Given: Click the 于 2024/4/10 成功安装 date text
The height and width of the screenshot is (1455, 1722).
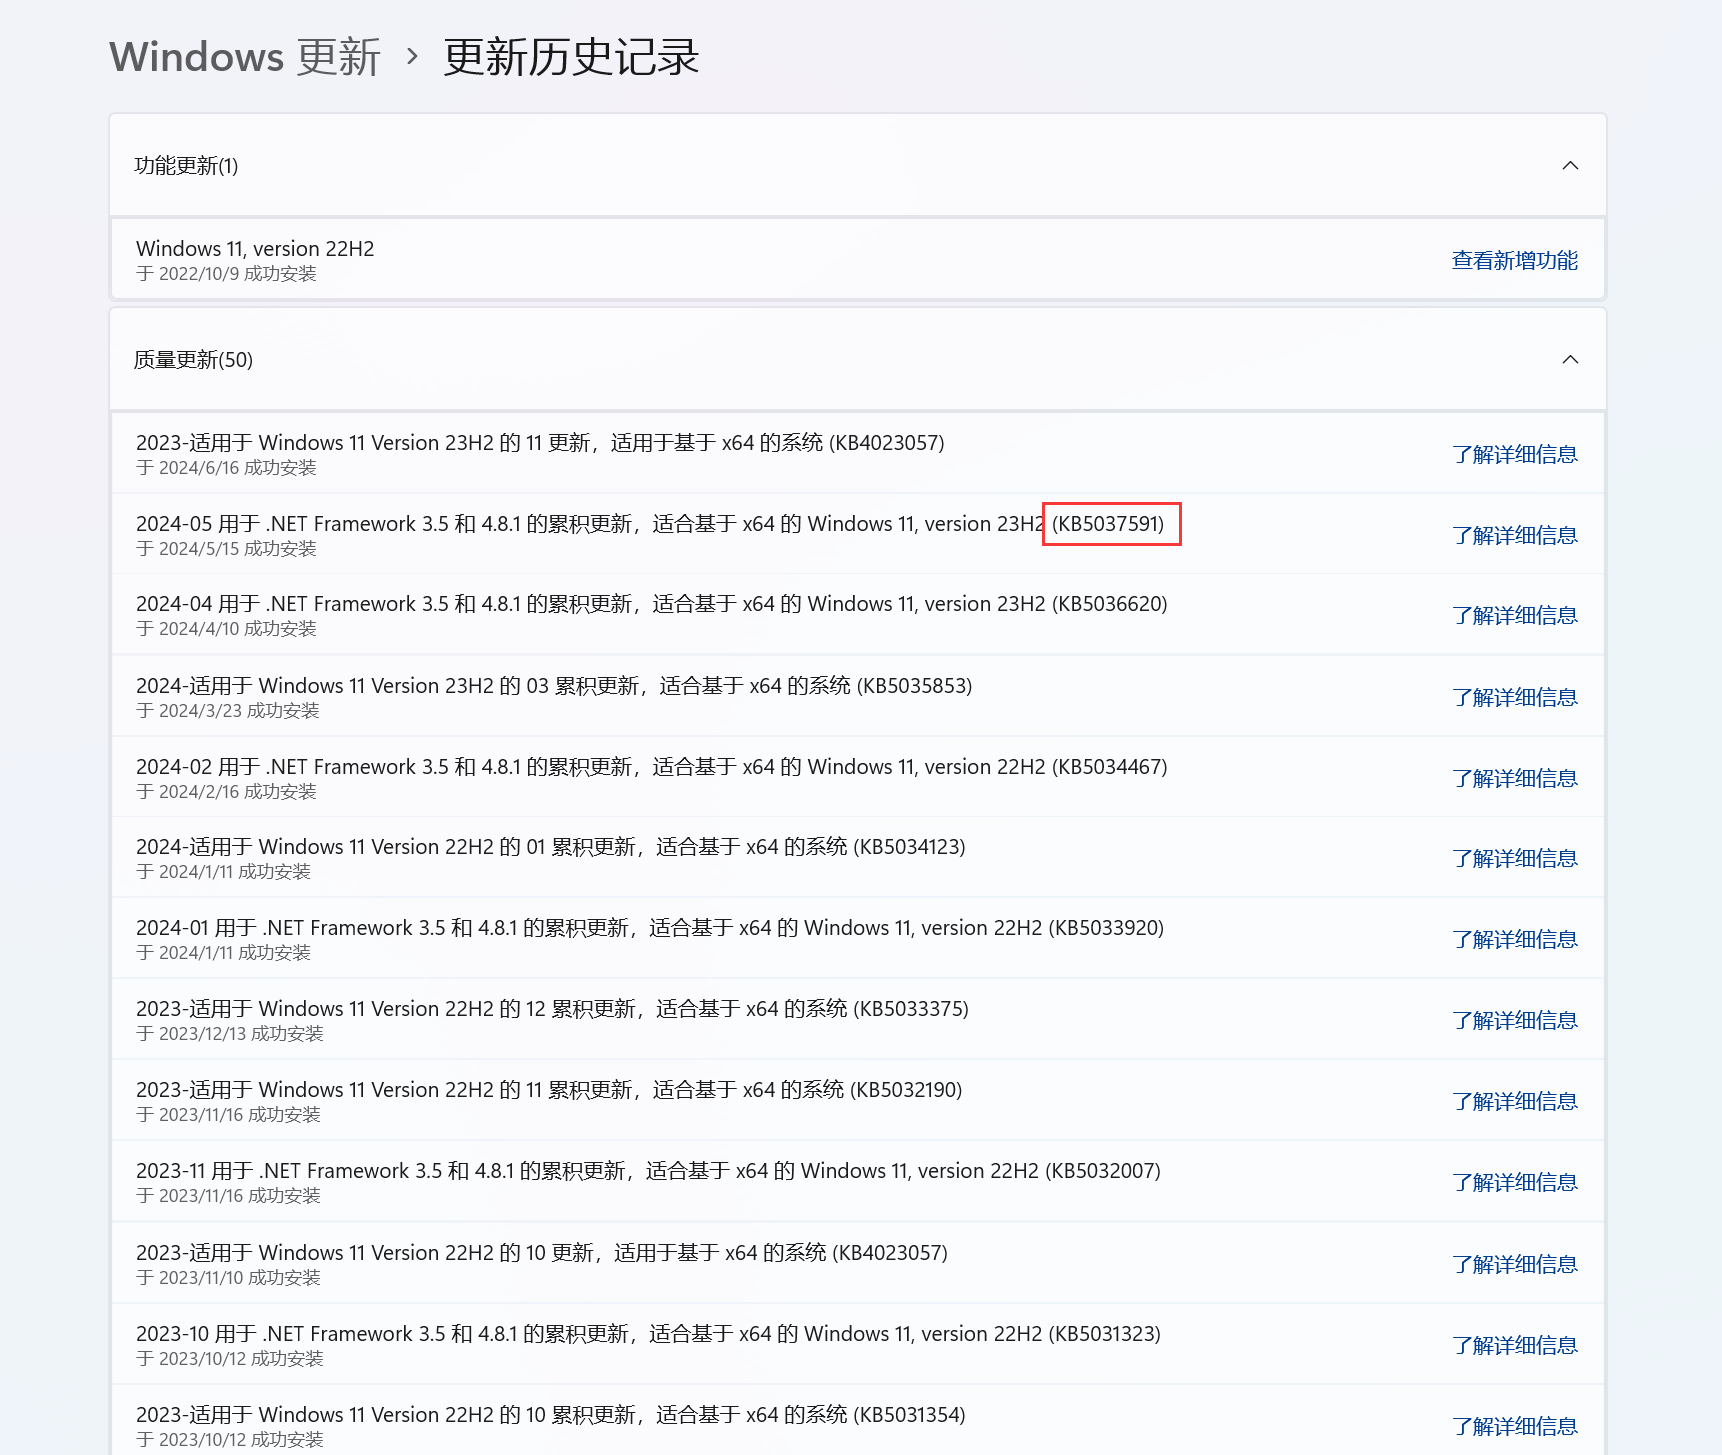Looking at the screenshot, I should point(226,629).
